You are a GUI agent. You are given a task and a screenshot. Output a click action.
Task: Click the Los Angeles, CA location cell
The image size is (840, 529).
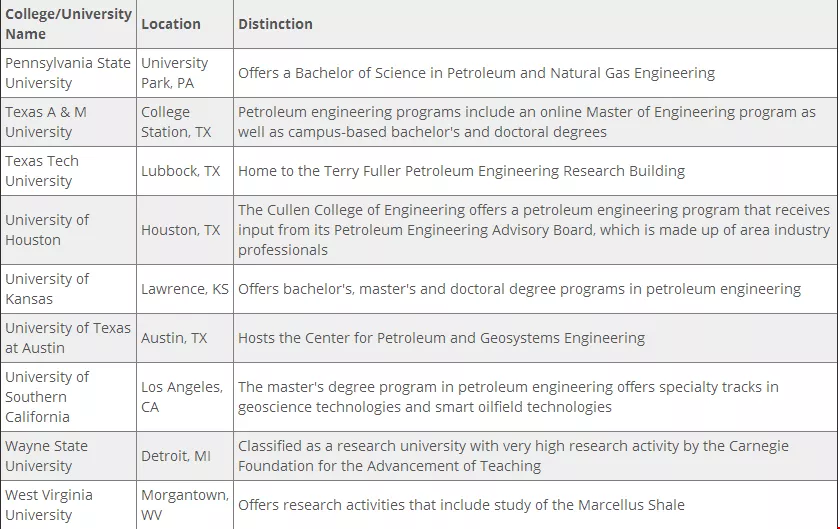182,397
